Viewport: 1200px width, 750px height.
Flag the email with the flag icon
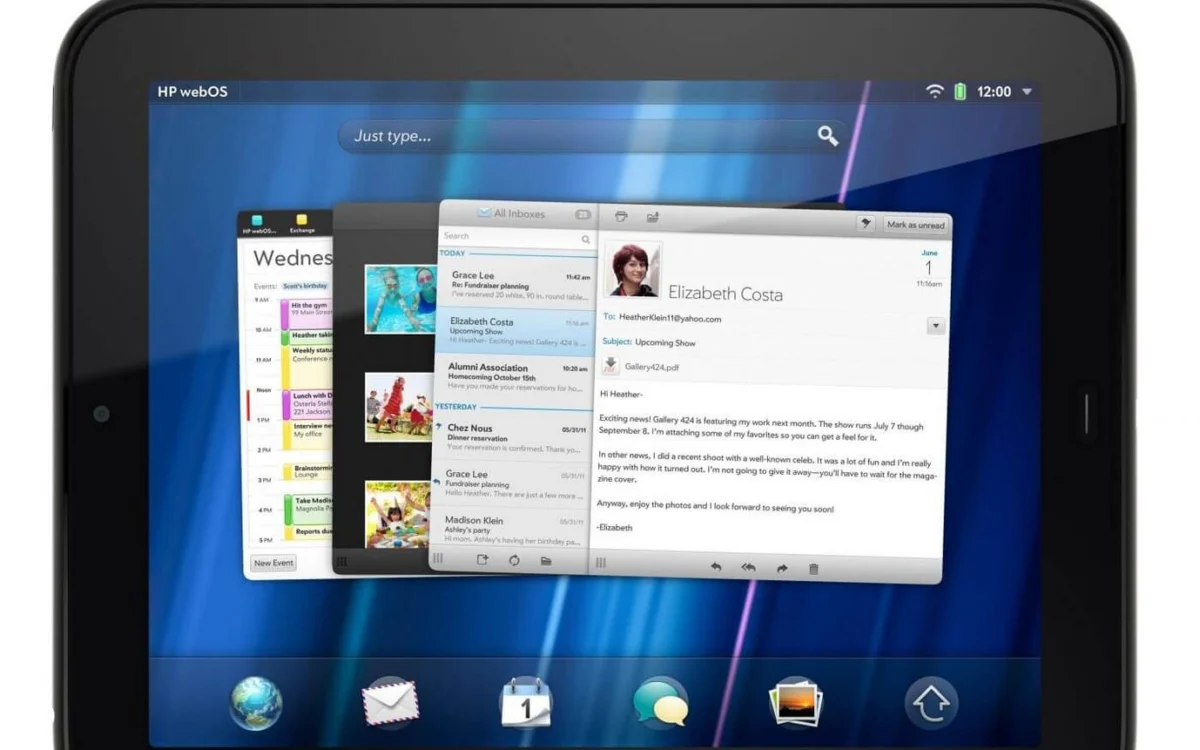coord(866,224)
